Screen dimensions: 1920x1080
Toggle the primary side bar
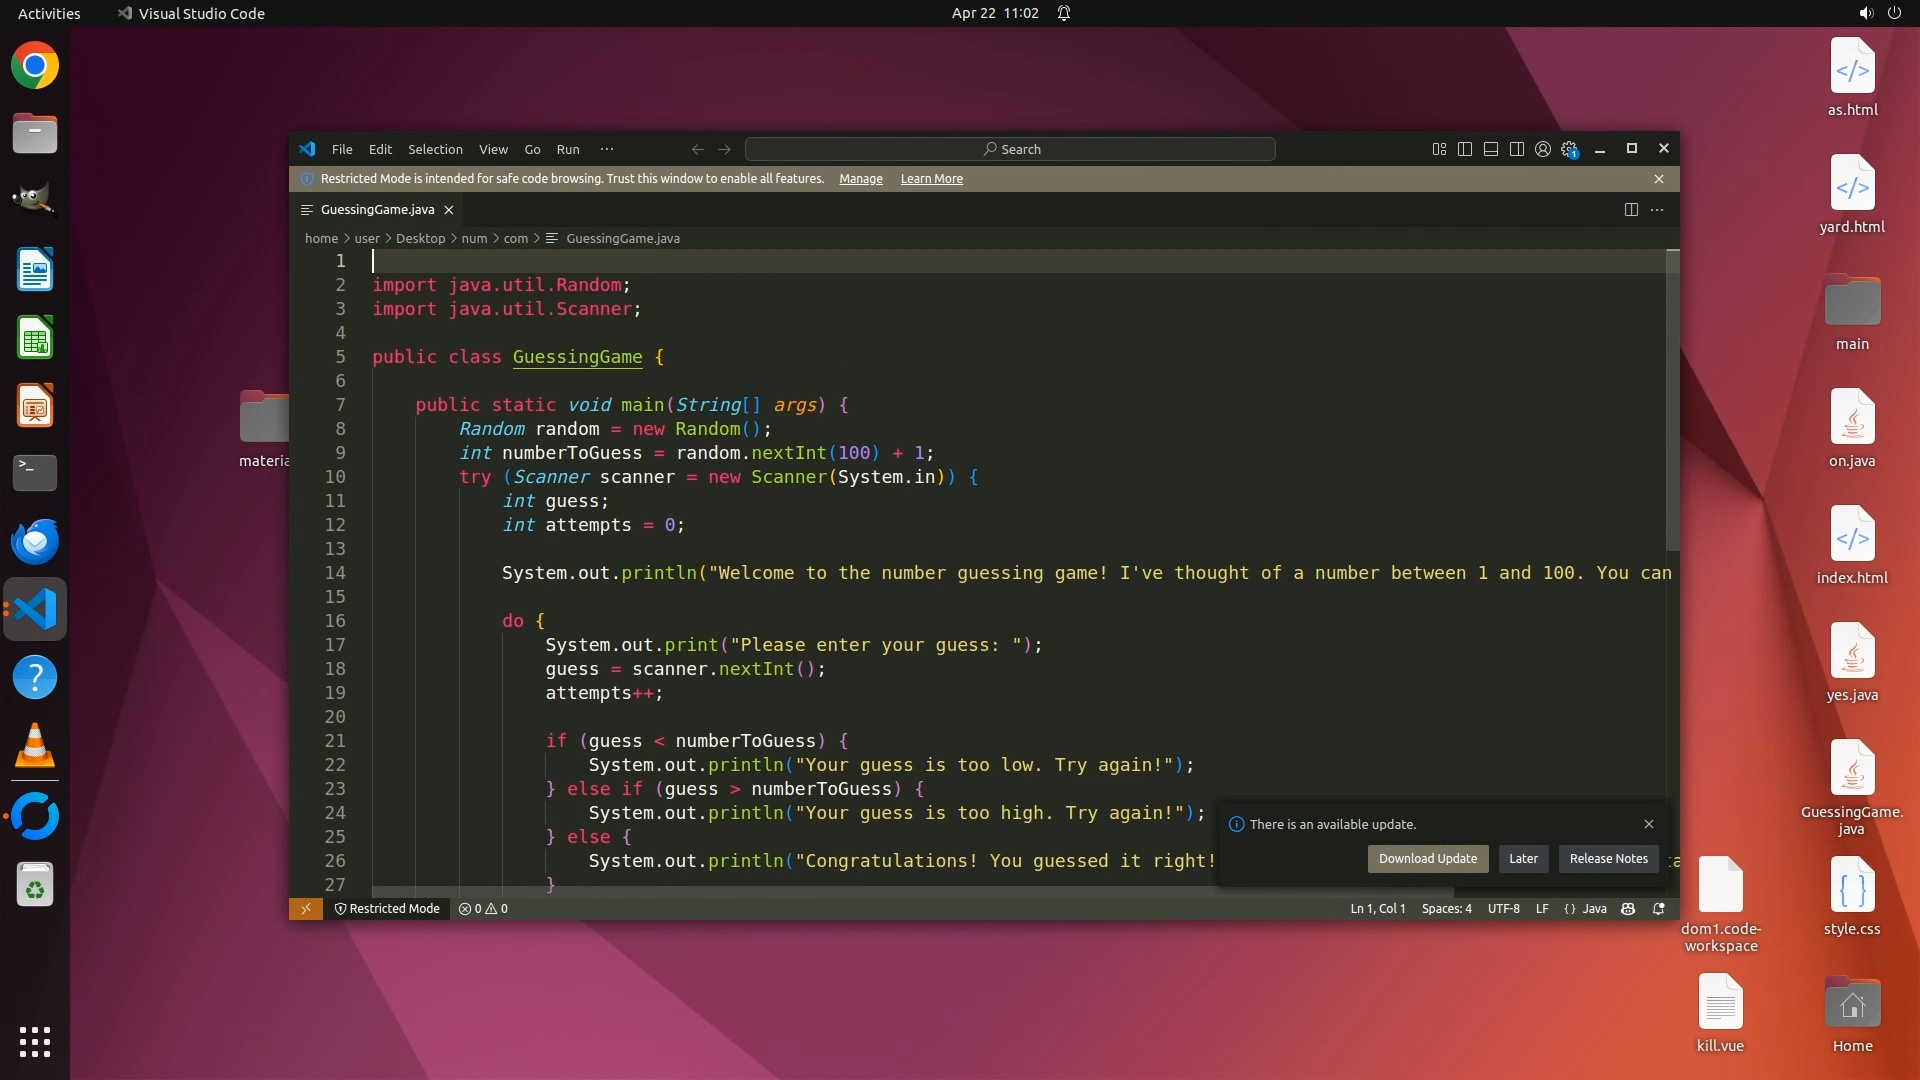pyautogui.click(x=1465, y=149)
